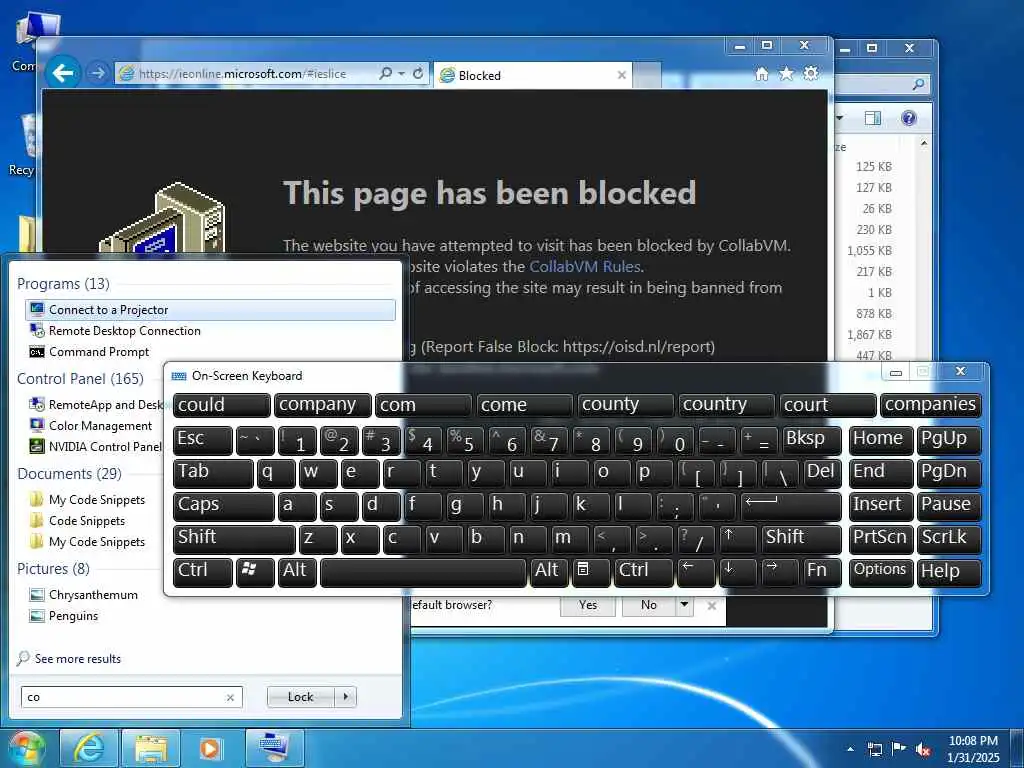Click the refresh icon in the address bar
Image resolution: width=1024 pixels, height=768 pixels.
pyautogui.click(x=418, y=74)
